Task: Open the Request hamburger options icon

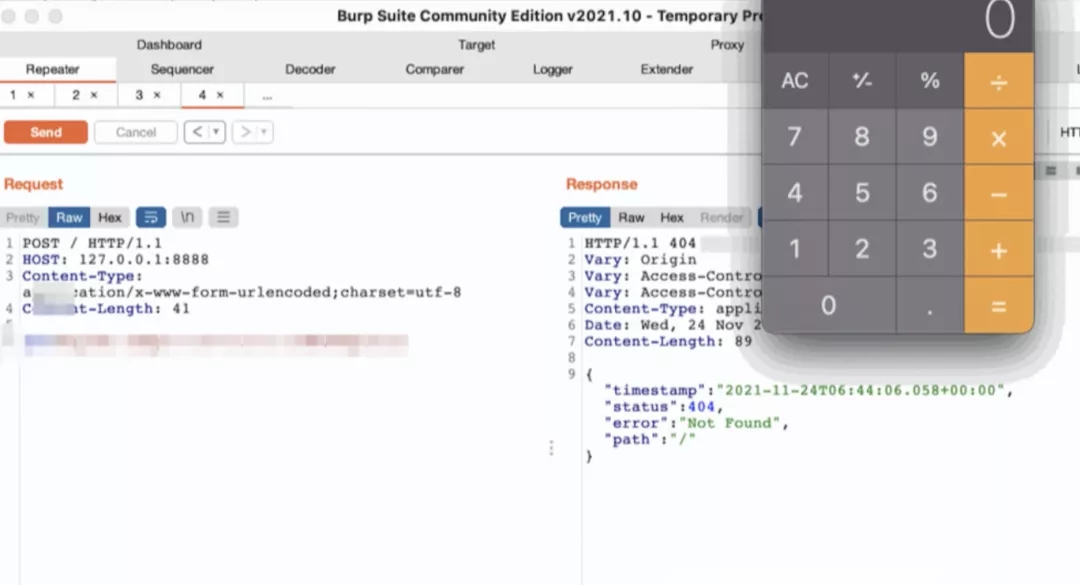Action: tap(223, 217)
